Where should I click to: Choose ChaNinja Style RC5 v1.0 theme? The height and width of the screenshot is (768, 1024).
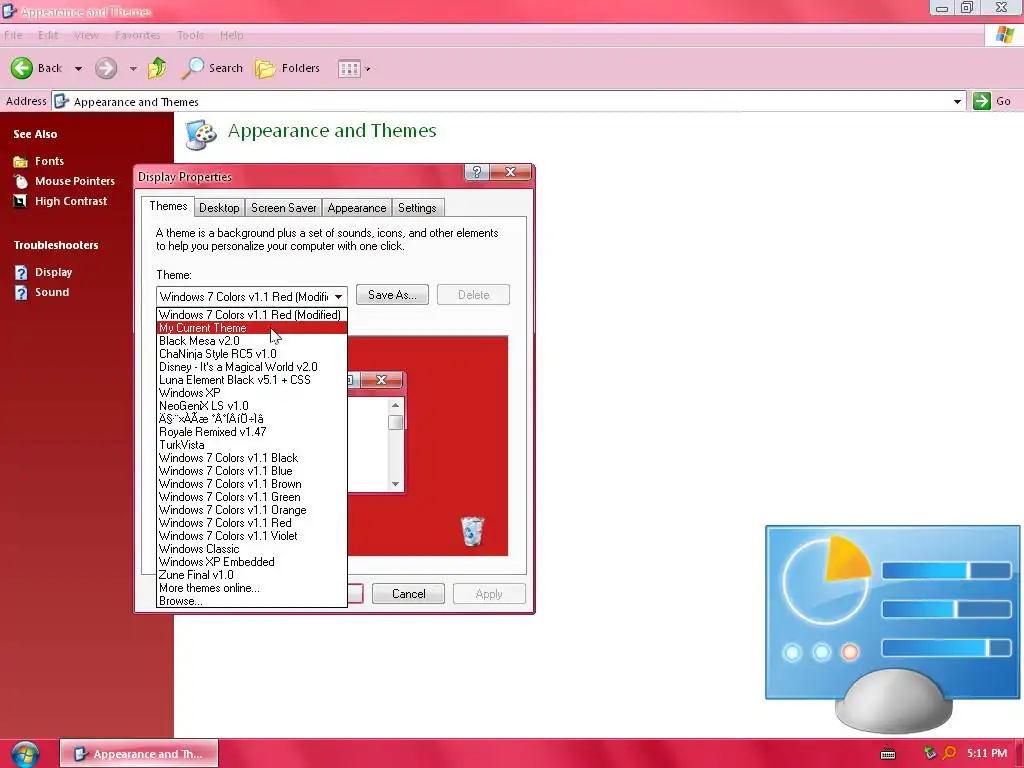pos(252,354)
